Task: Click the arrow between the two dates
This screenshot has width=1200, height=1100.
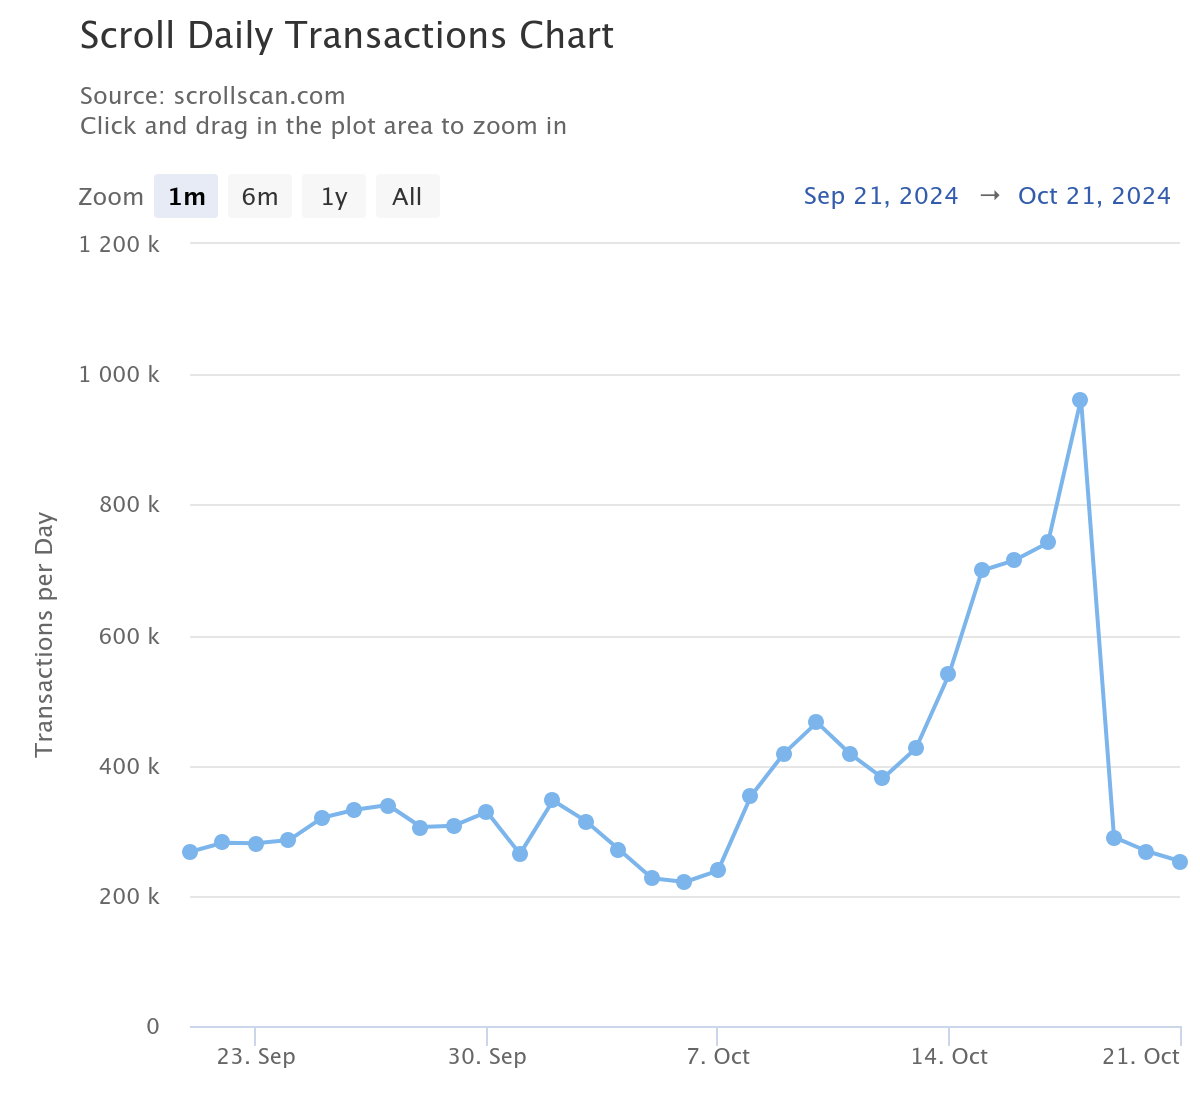Action: [x=989, y=195]
